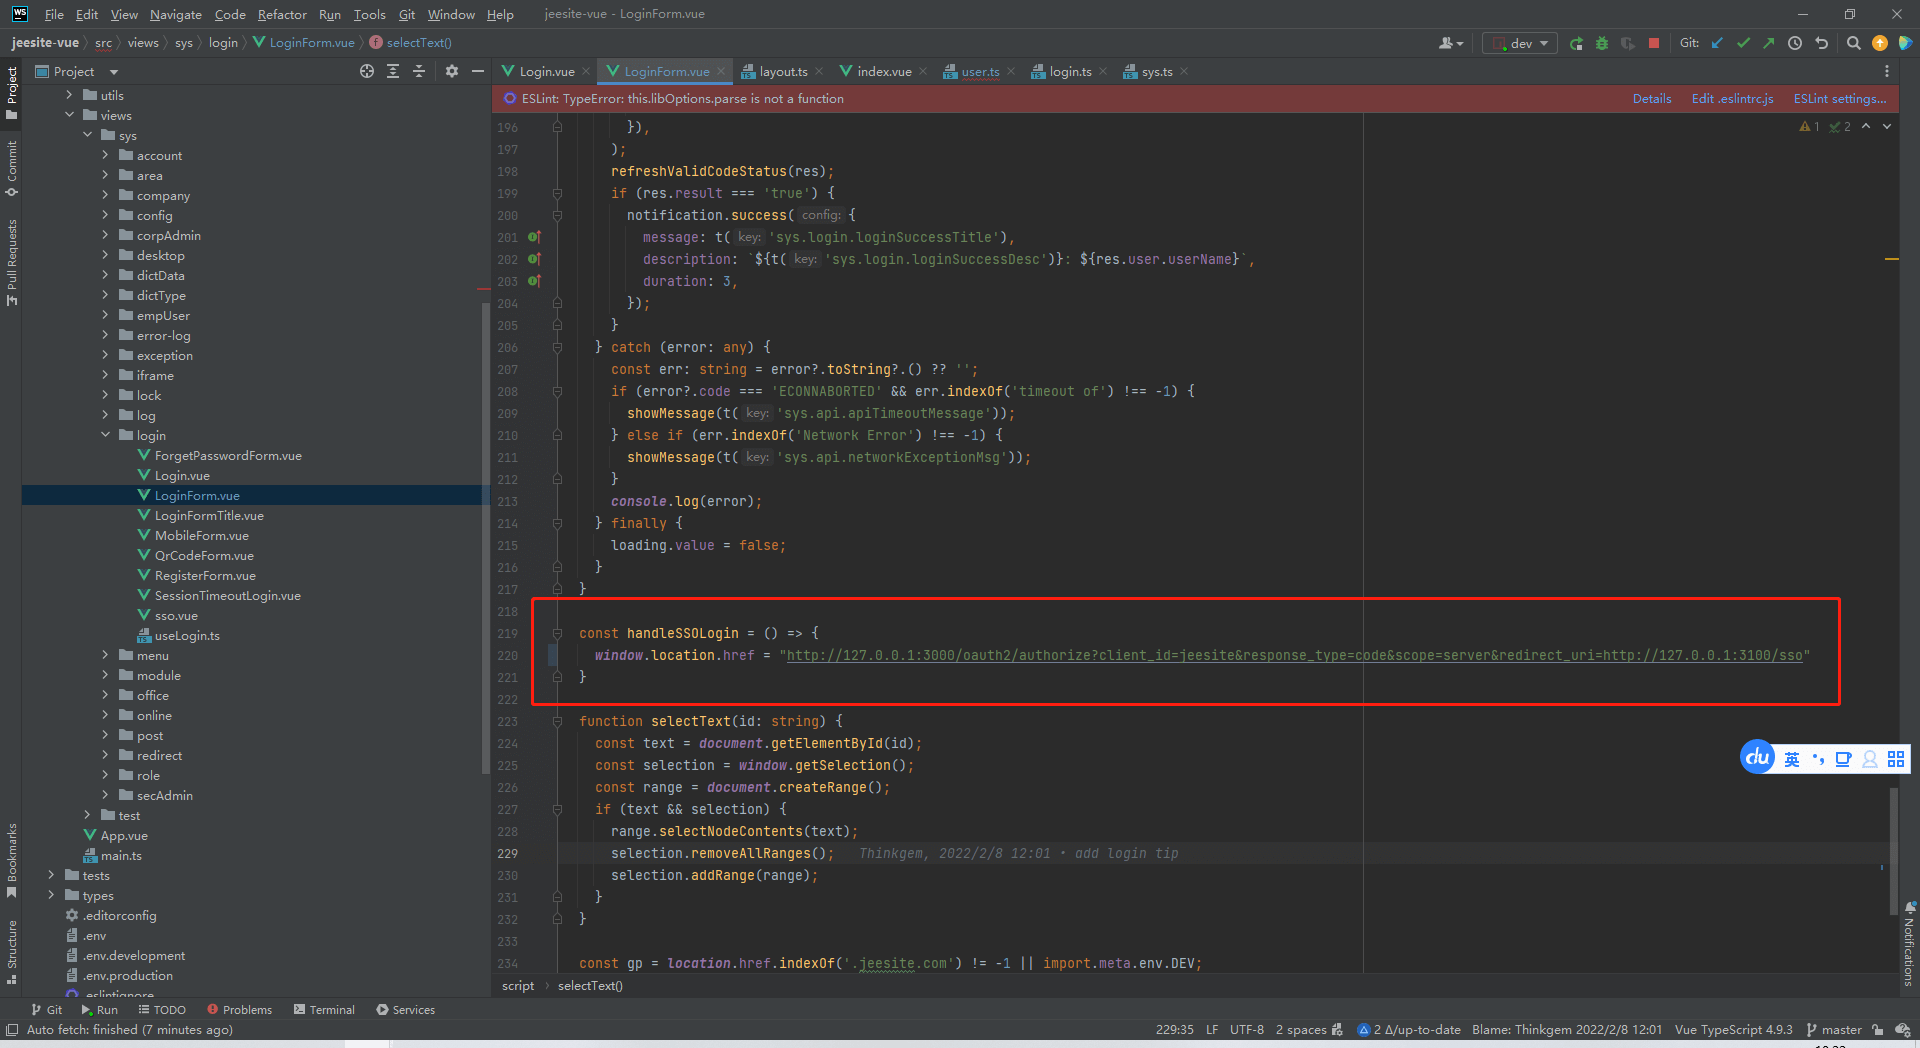Click the Git commit checkmark icon

pyautogui.click(x=1743, y=43)
